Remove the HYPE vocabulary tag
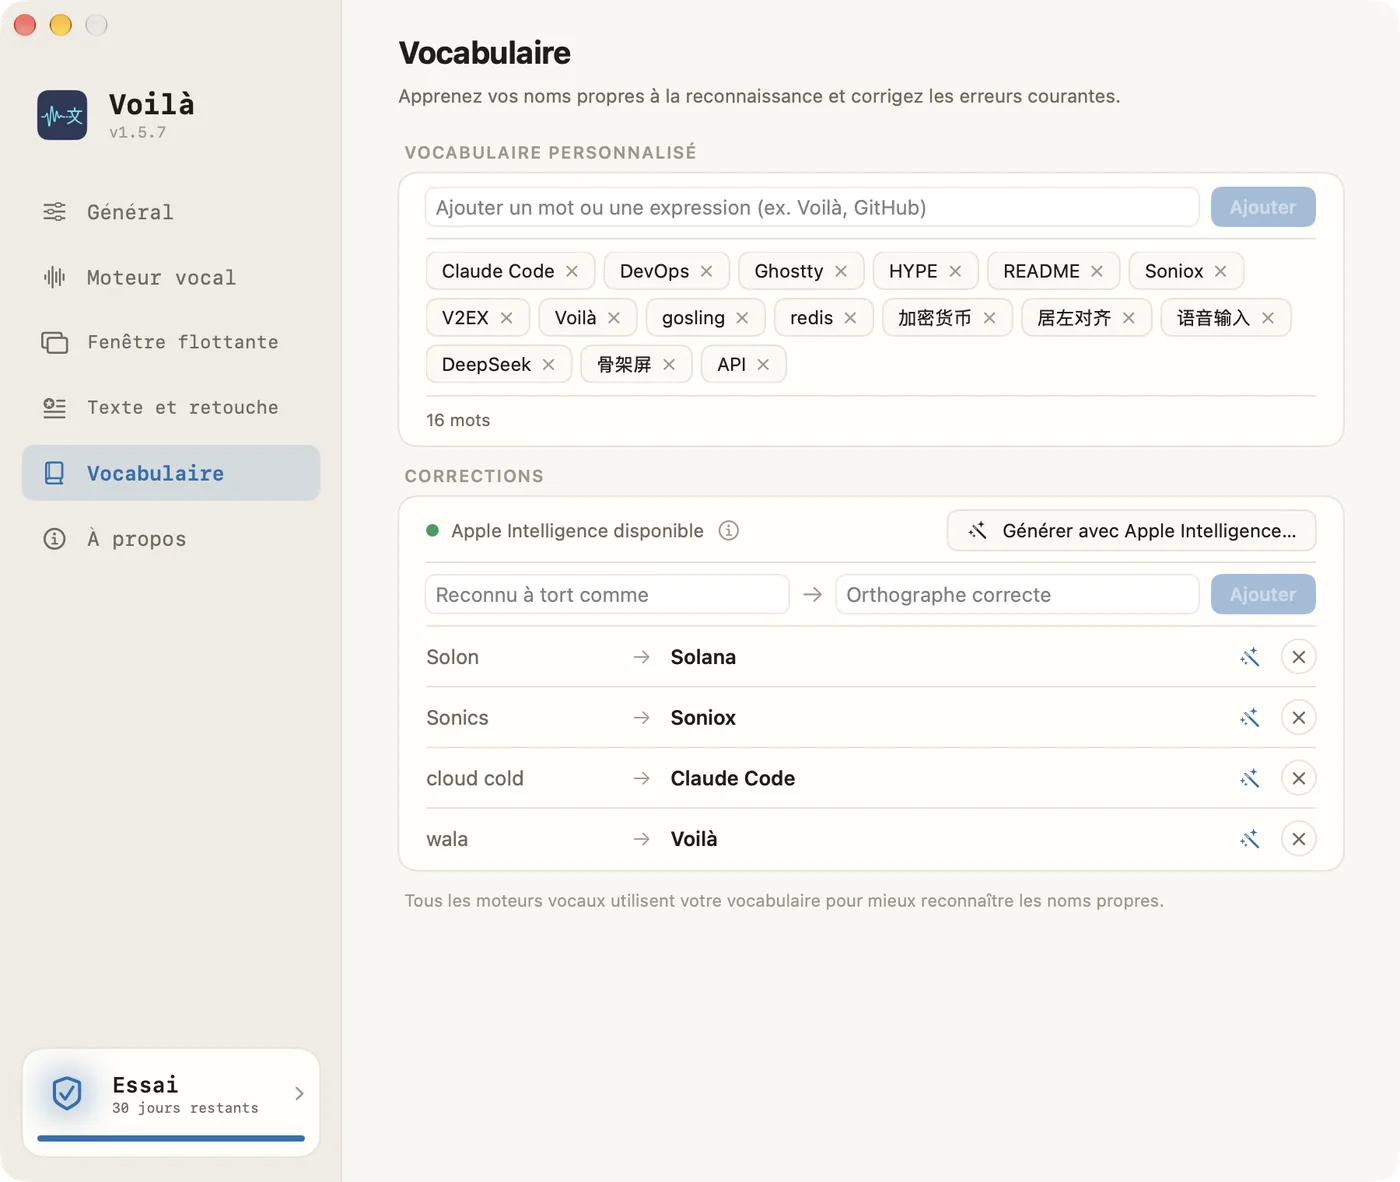1400x1182 pixels. [955, 271]
